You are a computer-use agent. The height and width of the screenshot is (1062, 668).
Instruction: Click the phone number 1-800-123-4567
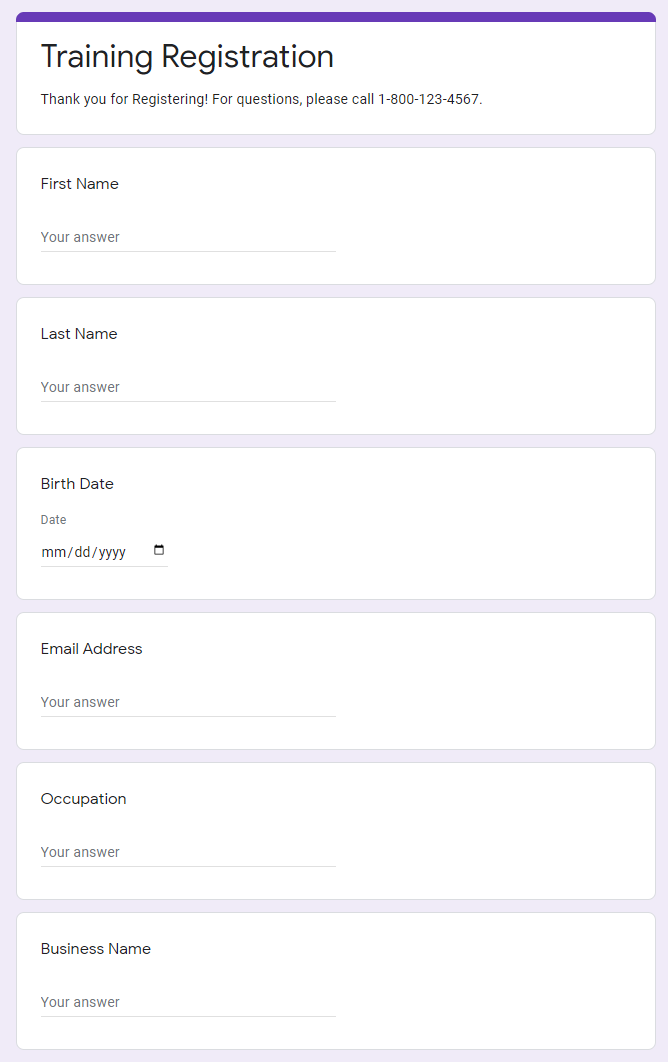point(429,100)
